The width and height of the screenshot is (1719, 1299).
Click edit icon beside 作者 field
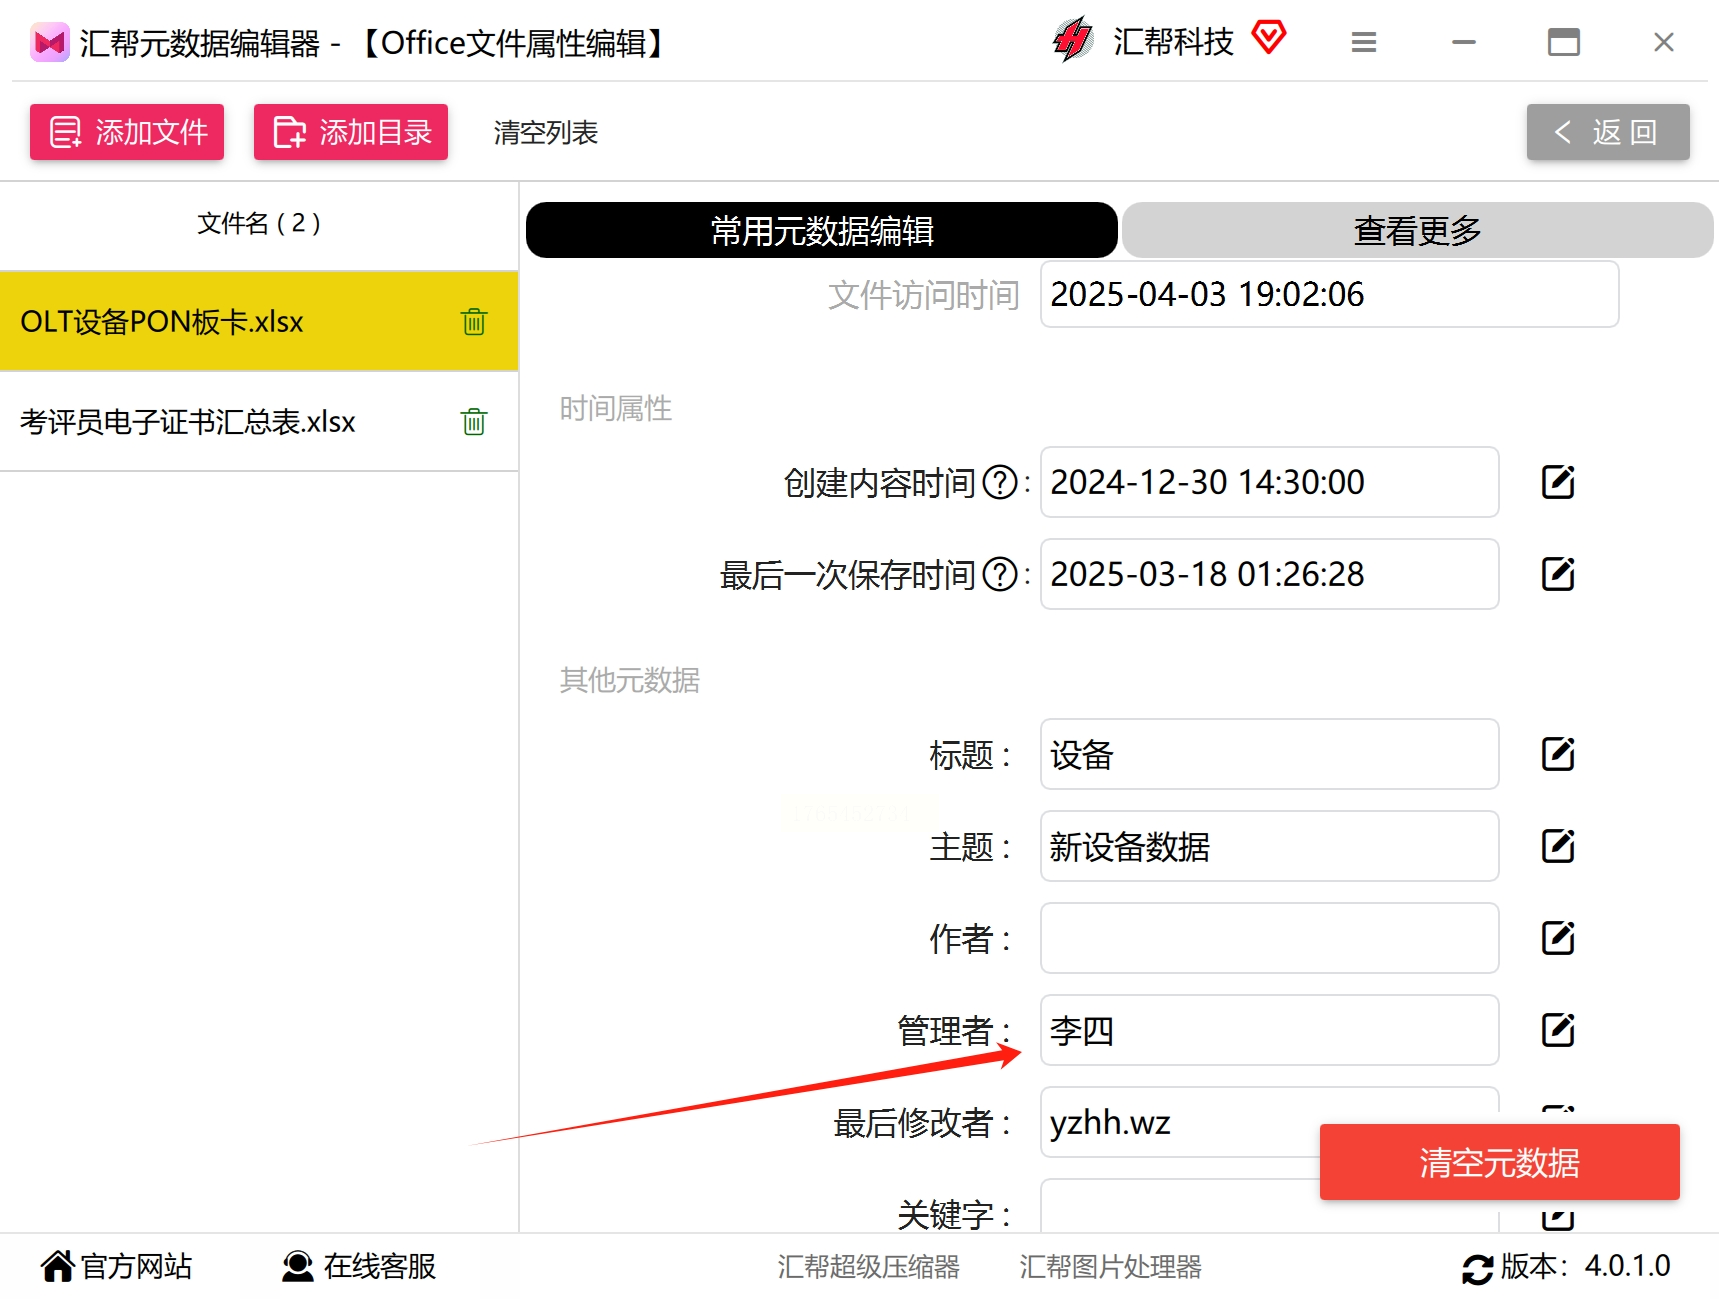(x=1557, y=938)
